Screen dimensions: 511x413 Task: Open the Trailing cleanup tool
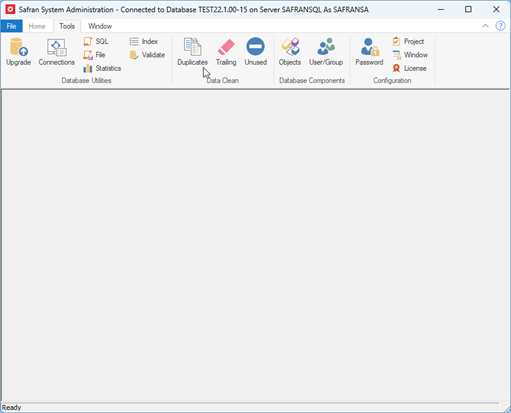(x=226, y=52)
